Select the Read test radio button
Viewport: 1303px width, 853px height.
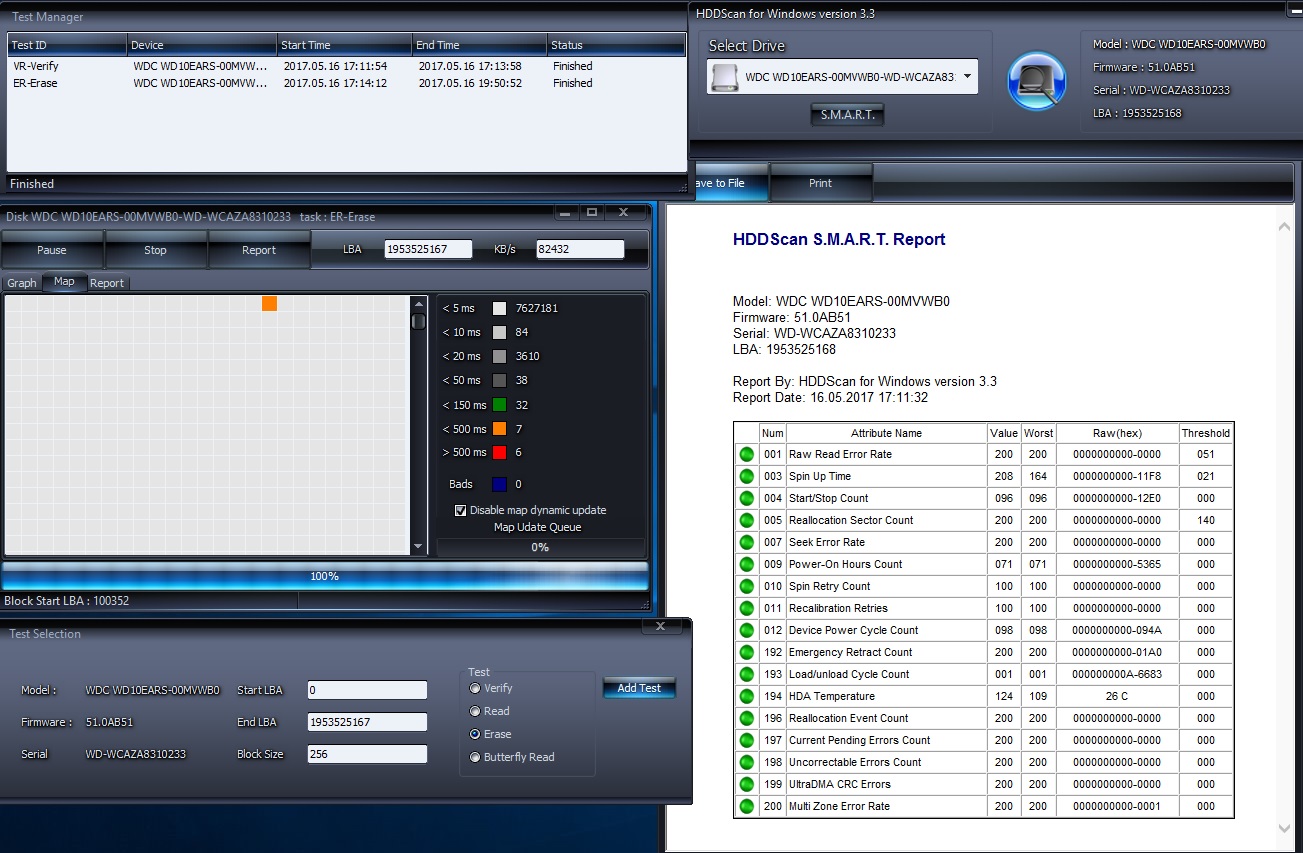[475, 711]
